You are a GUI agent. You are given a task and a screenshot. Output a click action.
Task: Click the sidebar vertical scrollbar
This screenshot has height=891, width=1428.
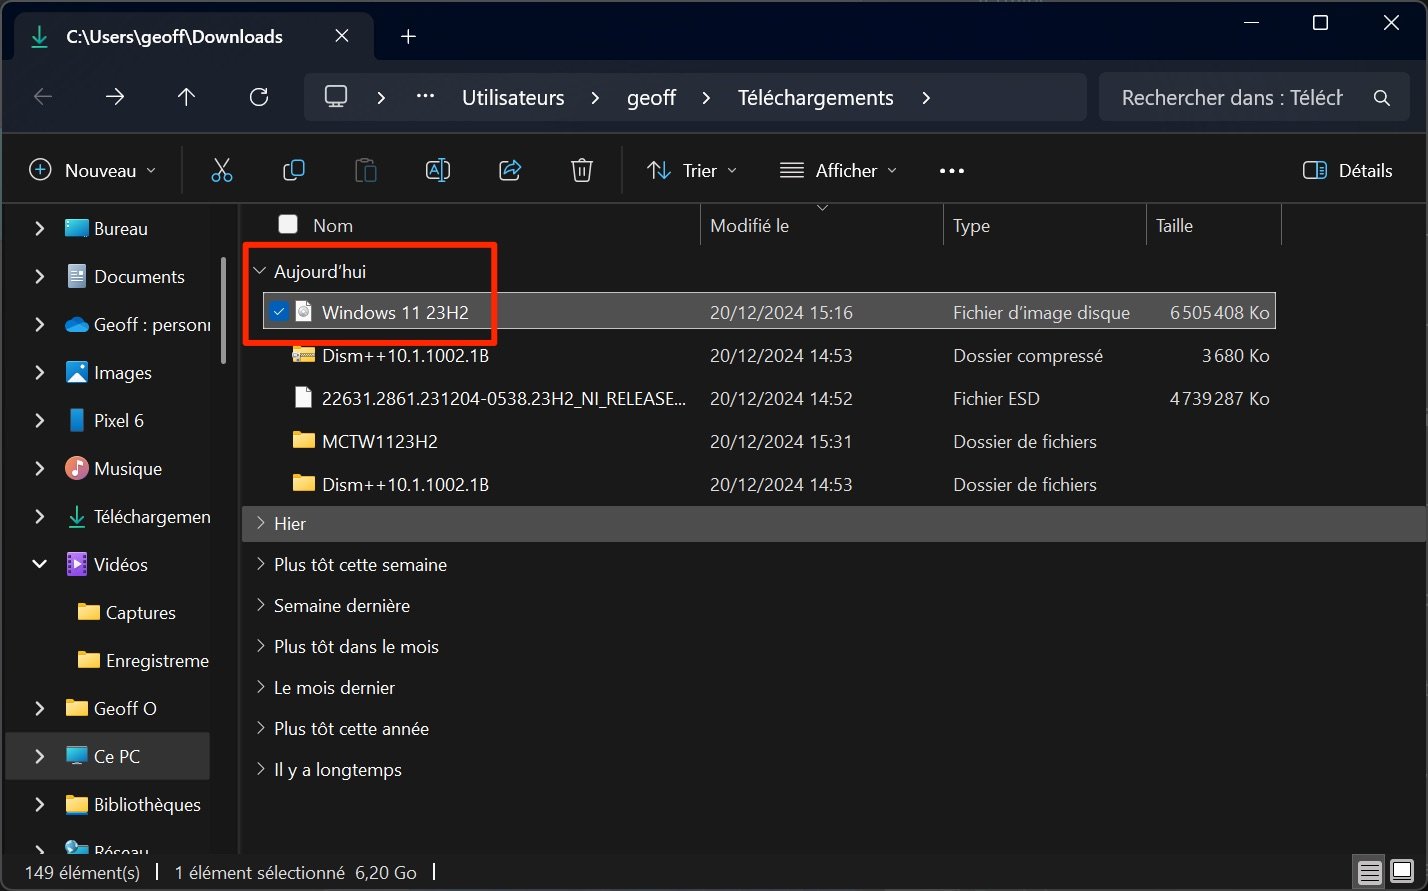(x=225, y=310)
